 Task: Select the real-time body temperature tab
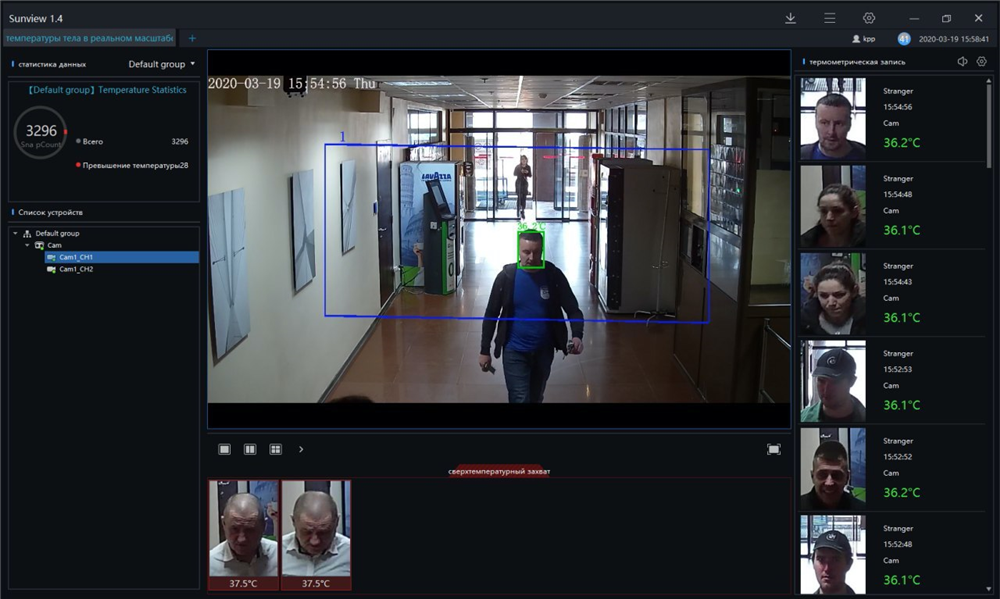tap(89, 38)
